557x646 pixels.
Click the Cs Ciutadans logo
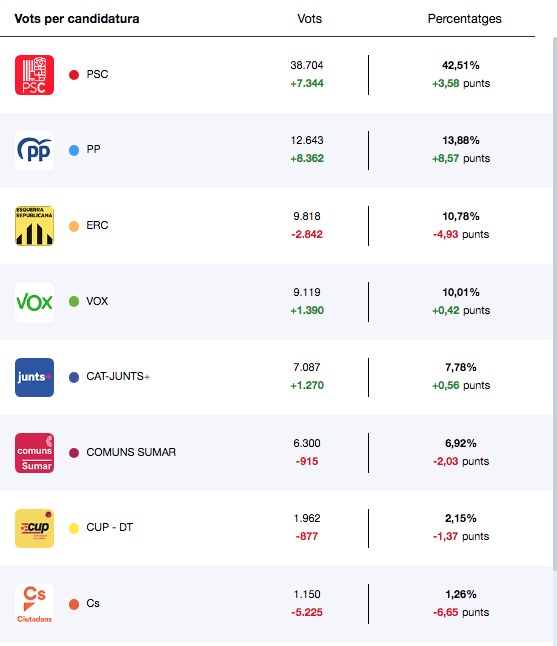click(35, 604)
